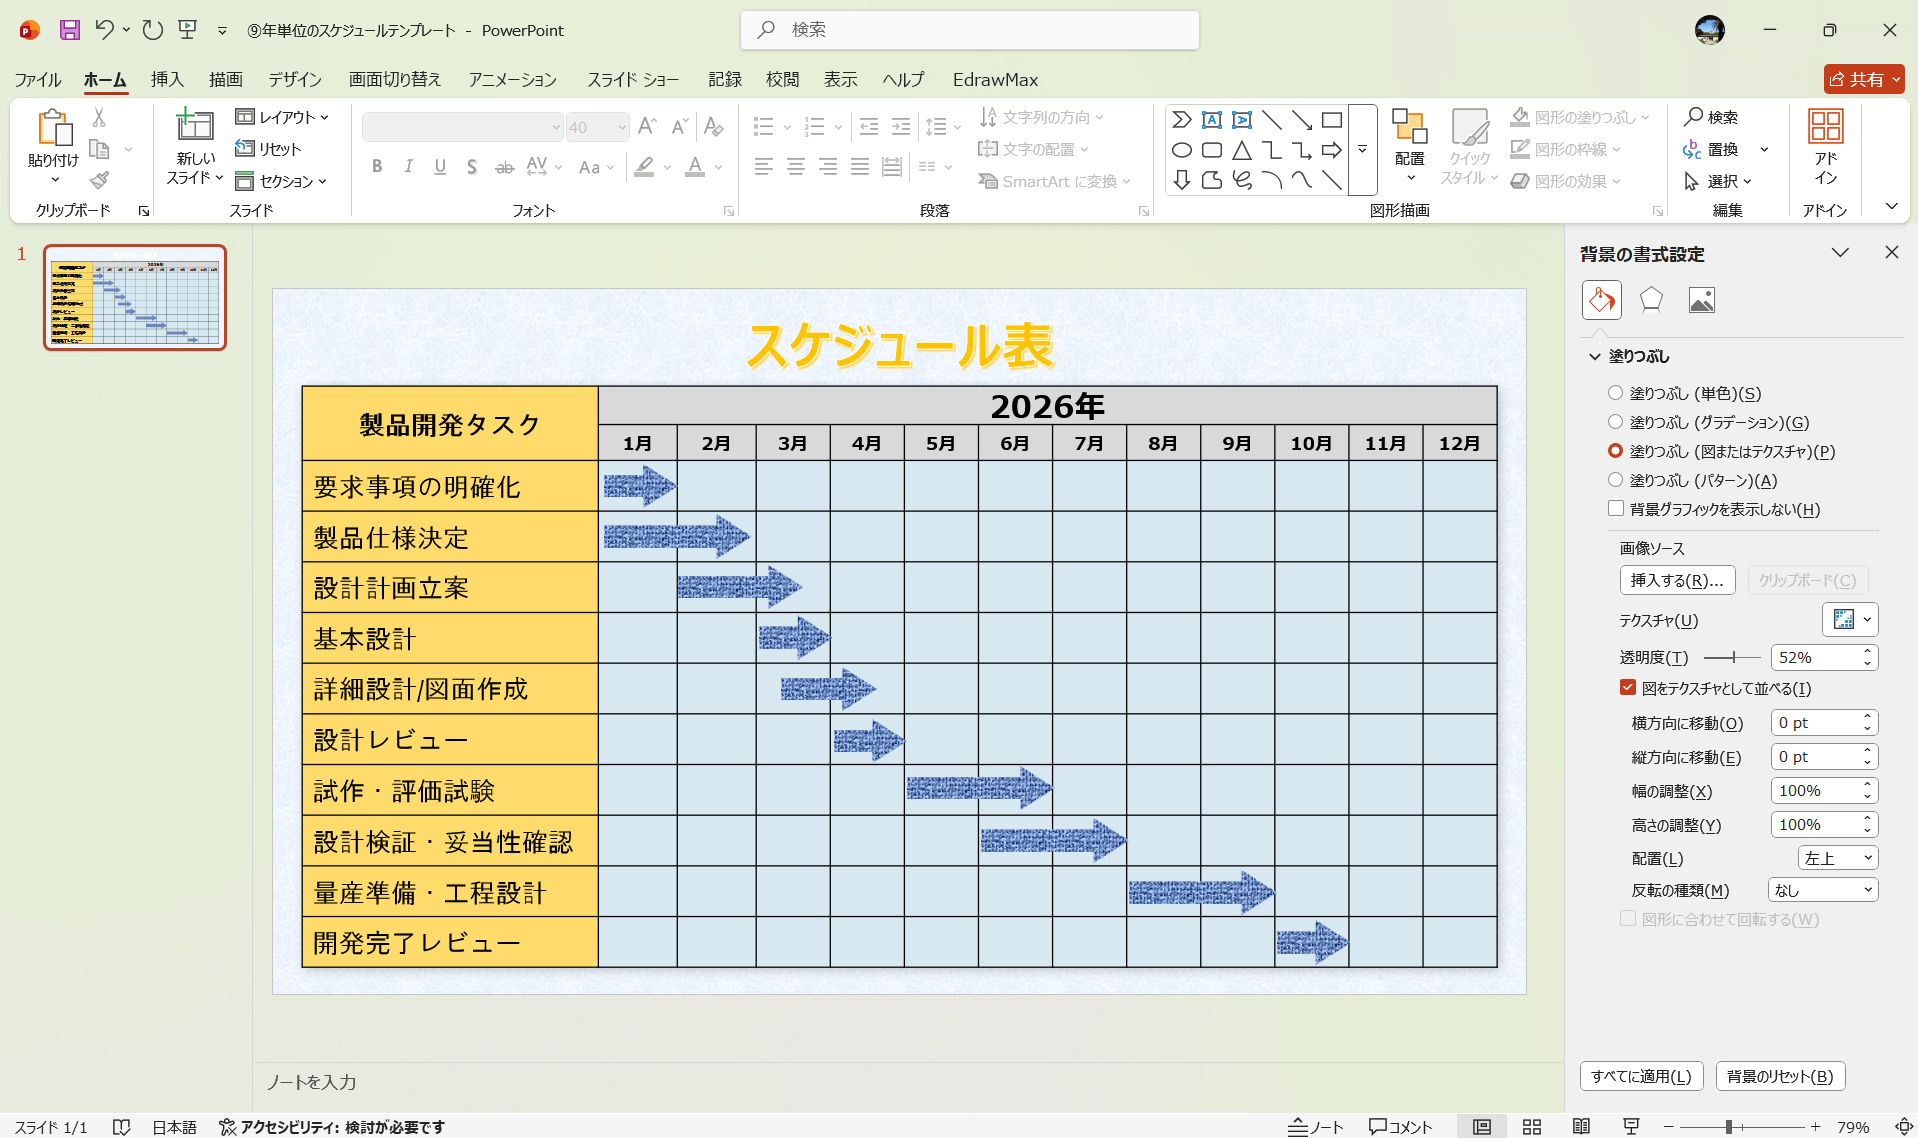Open the 画像 fill icon in pane
Screen dimensions: 1918x1138
(x=1702, y=300)
